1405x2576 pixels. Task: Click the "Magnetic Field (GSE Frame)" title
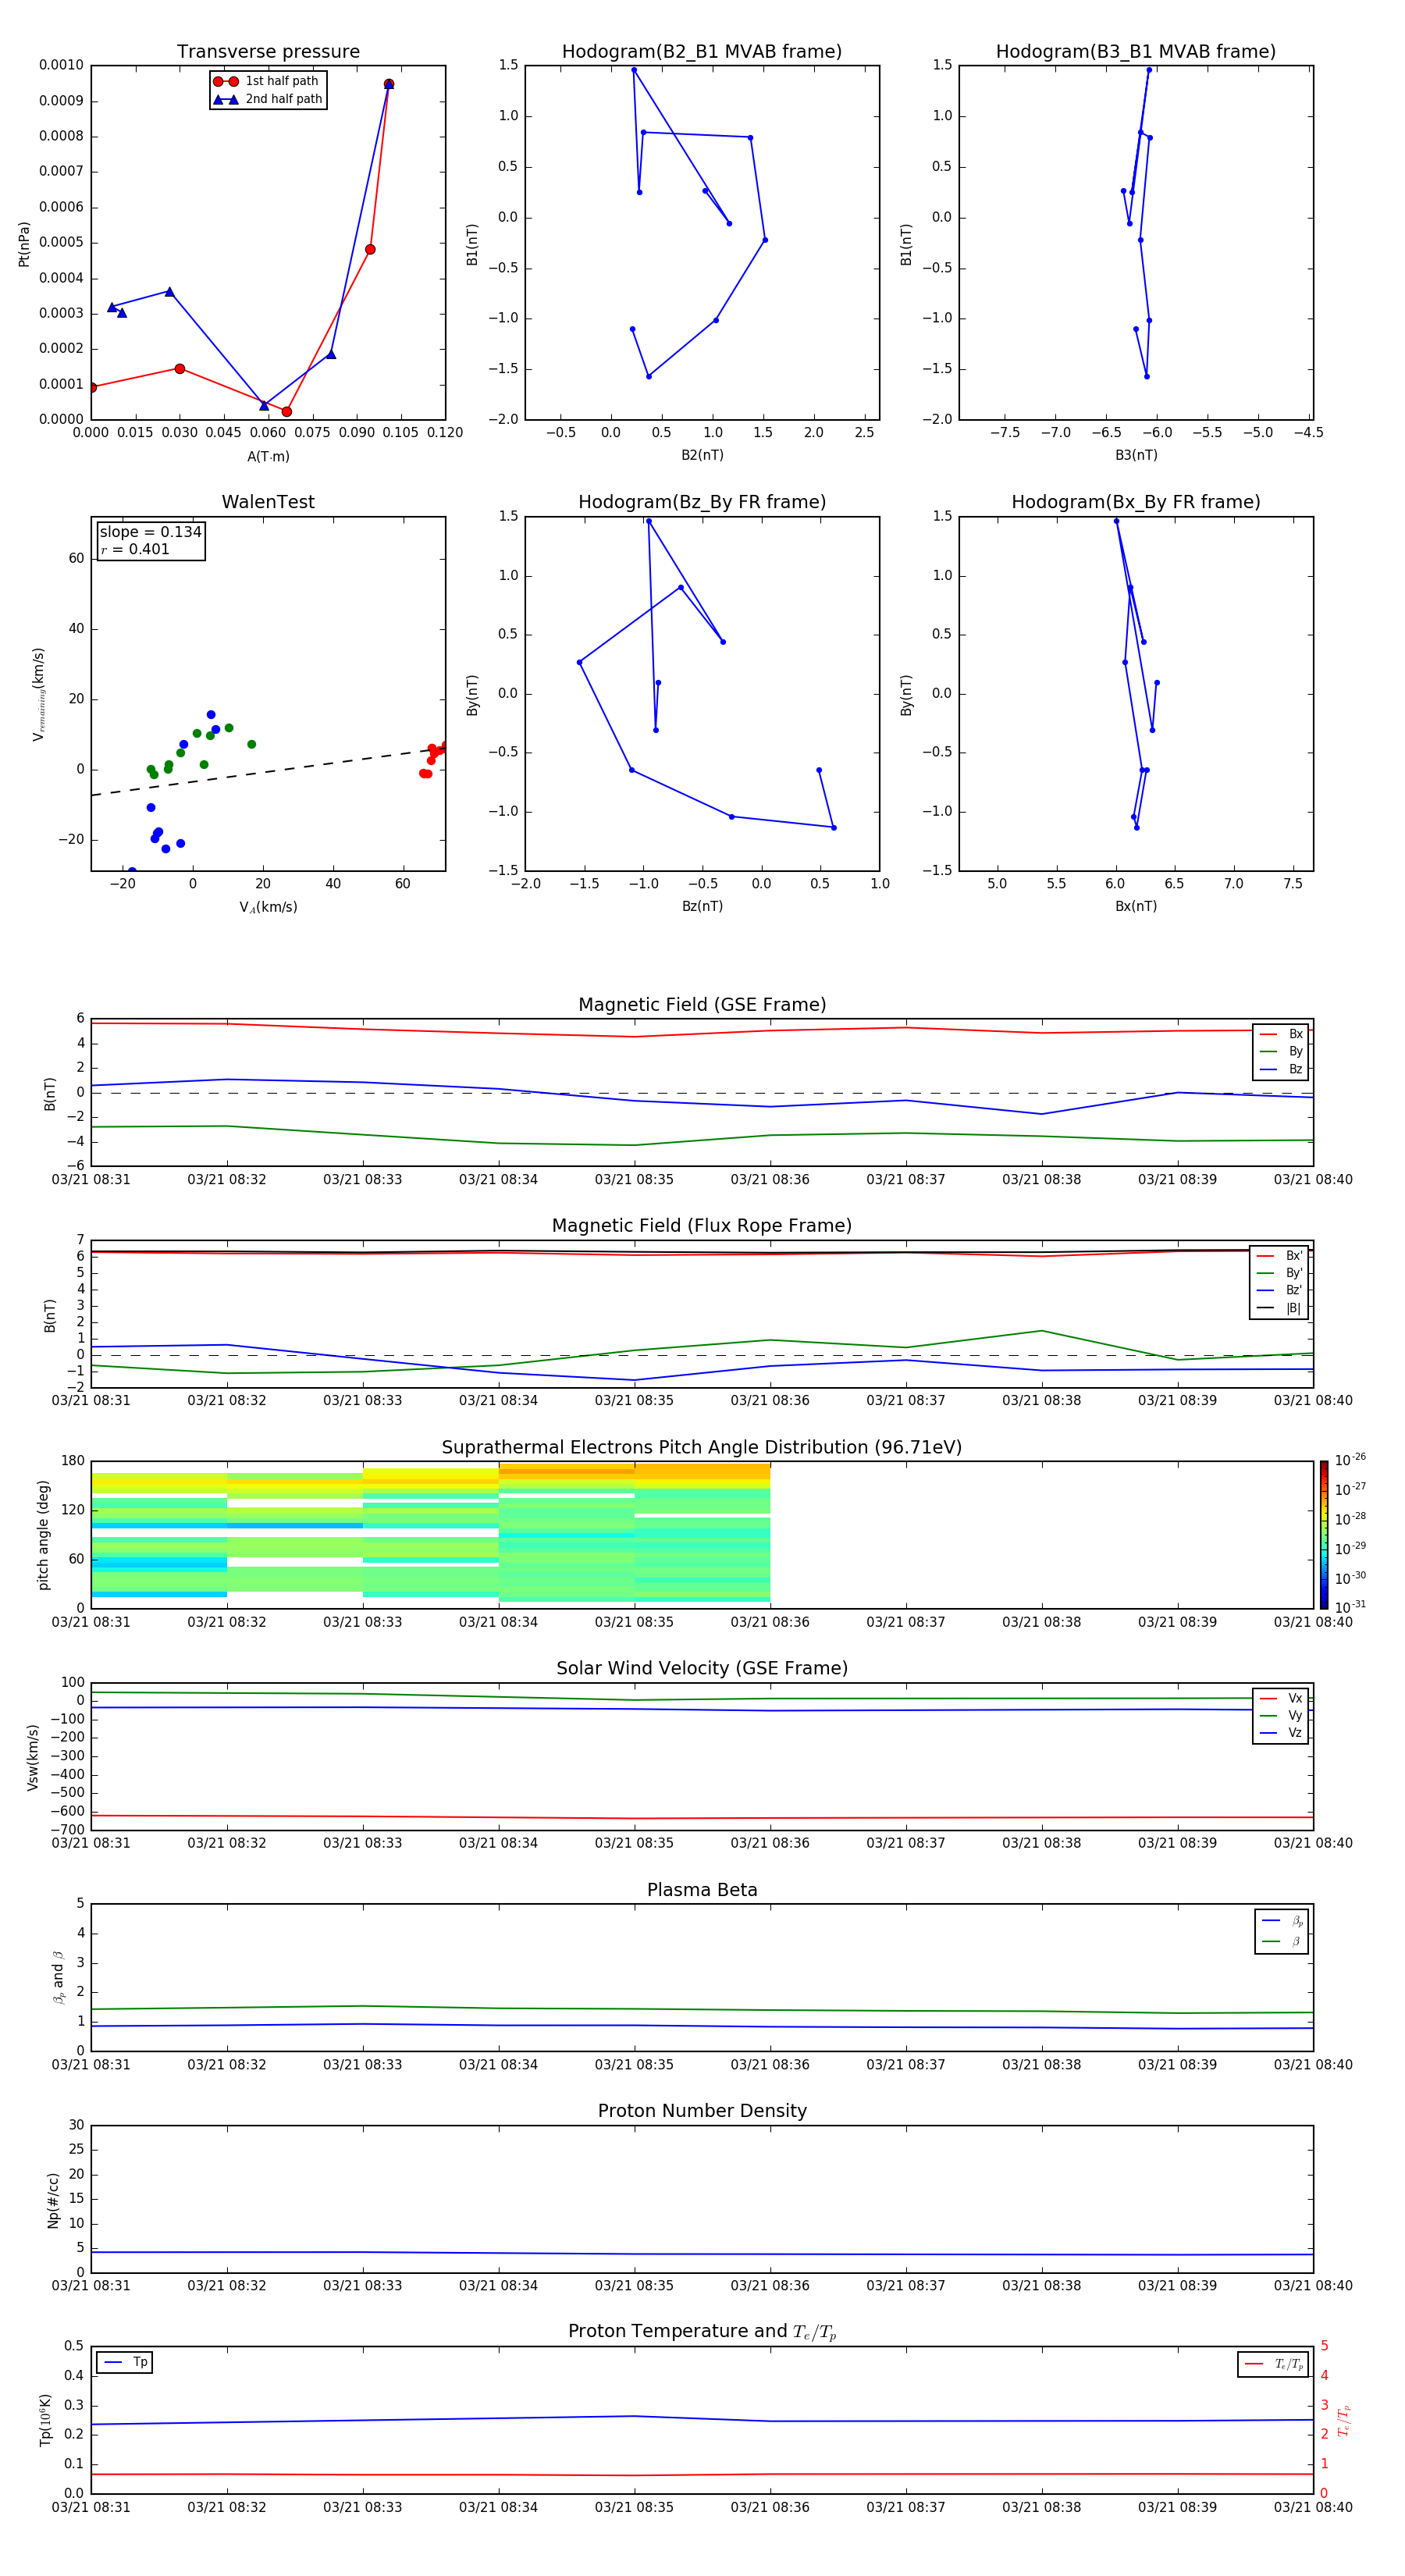point(702,1005)
